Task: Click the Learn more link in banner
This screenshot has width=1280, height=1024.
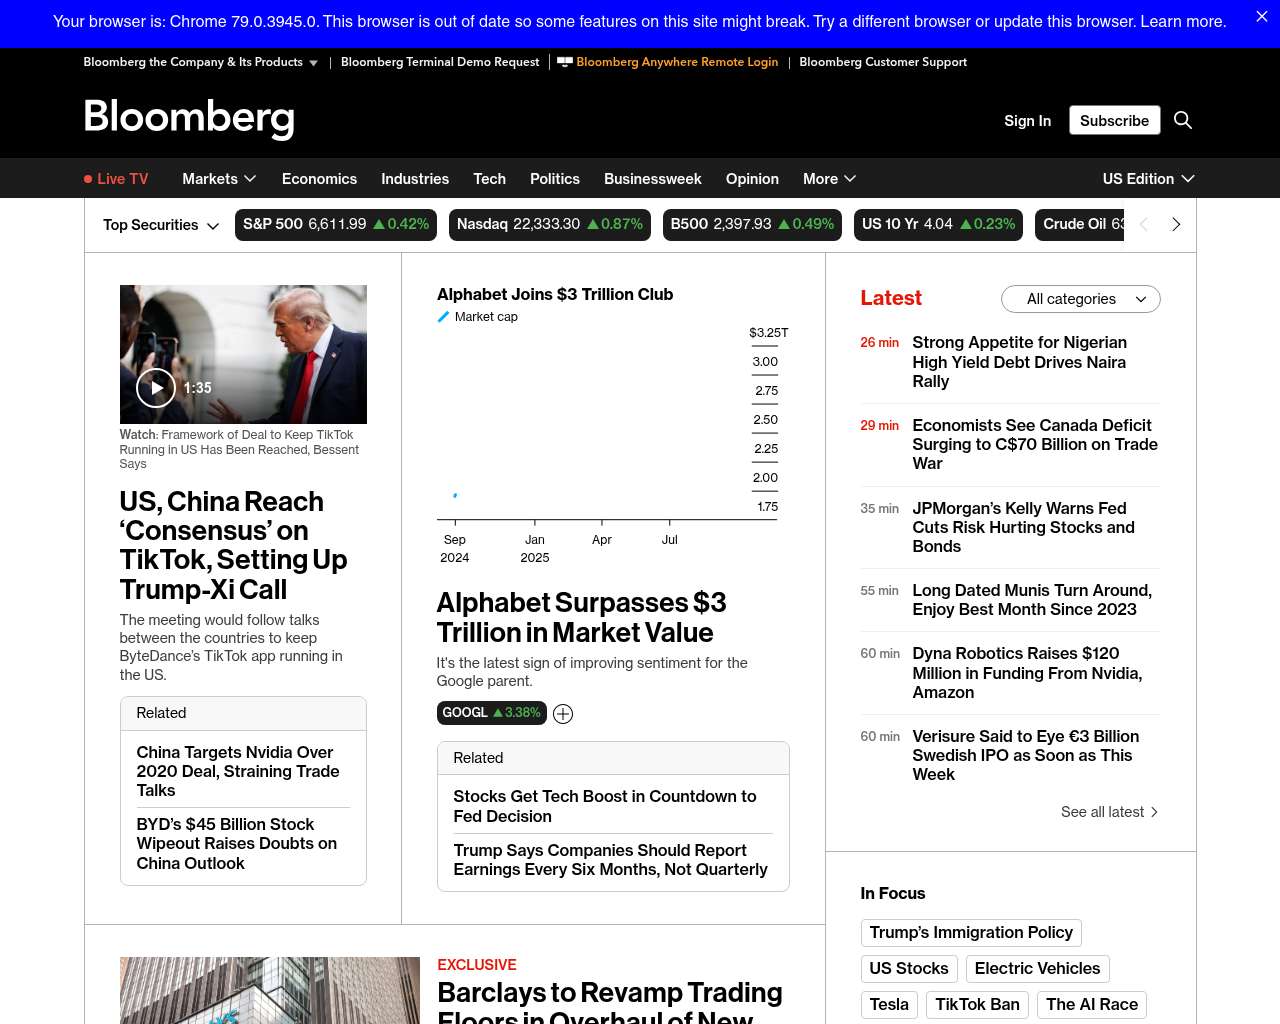Action: point(1183,21)
